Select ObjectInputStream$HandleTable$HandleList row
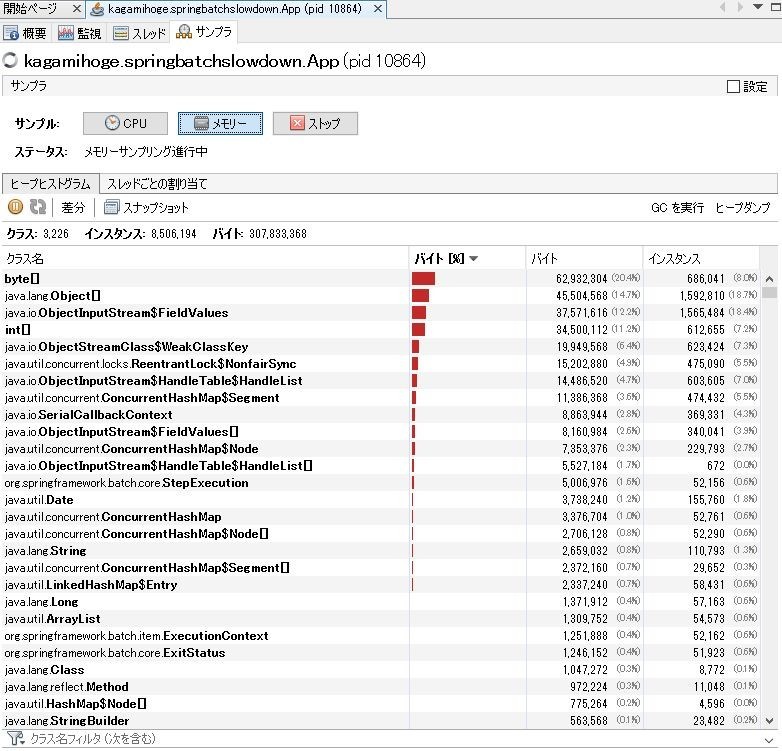The height and width of the screenshot is (751, 782). 381,380
